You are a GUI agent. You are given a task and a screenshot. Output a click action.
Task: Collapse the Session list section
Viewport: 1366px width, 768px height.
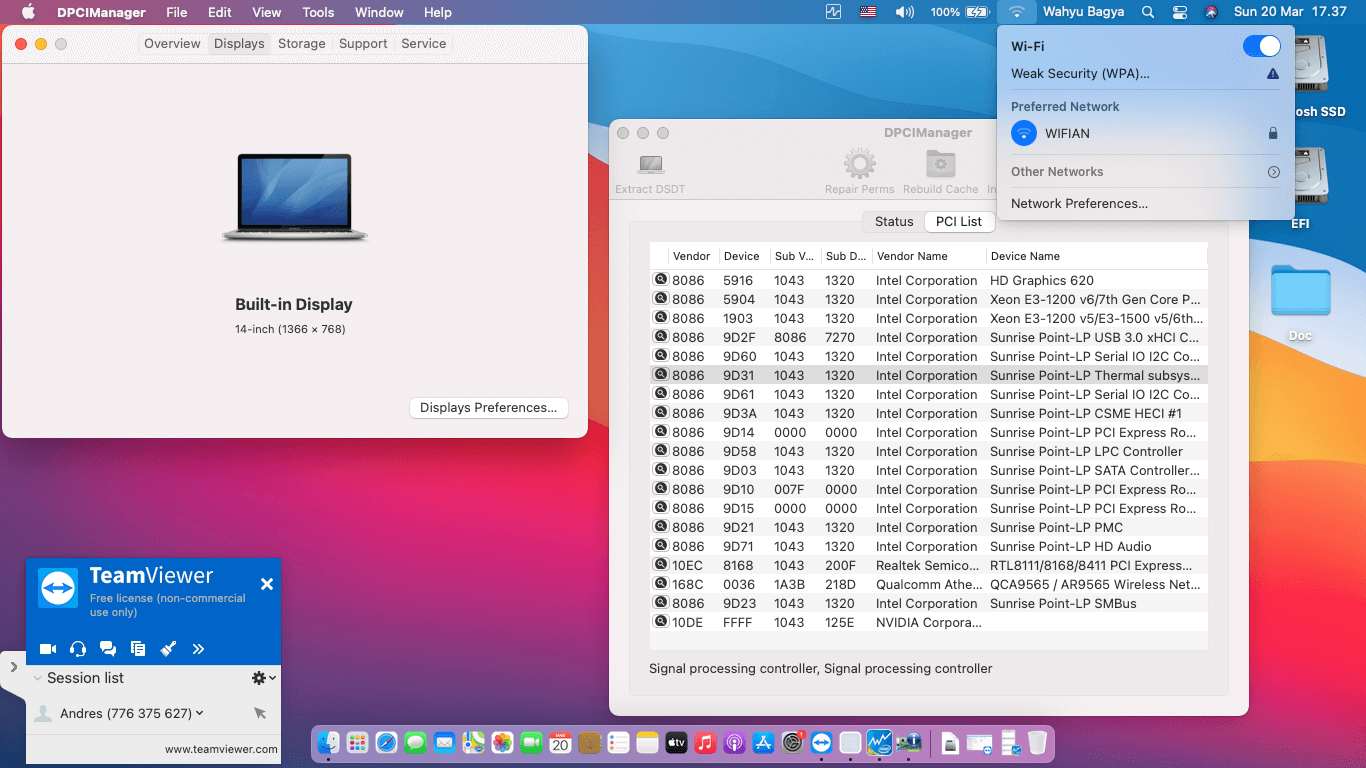pyautogui.click(x=38, y=678)
